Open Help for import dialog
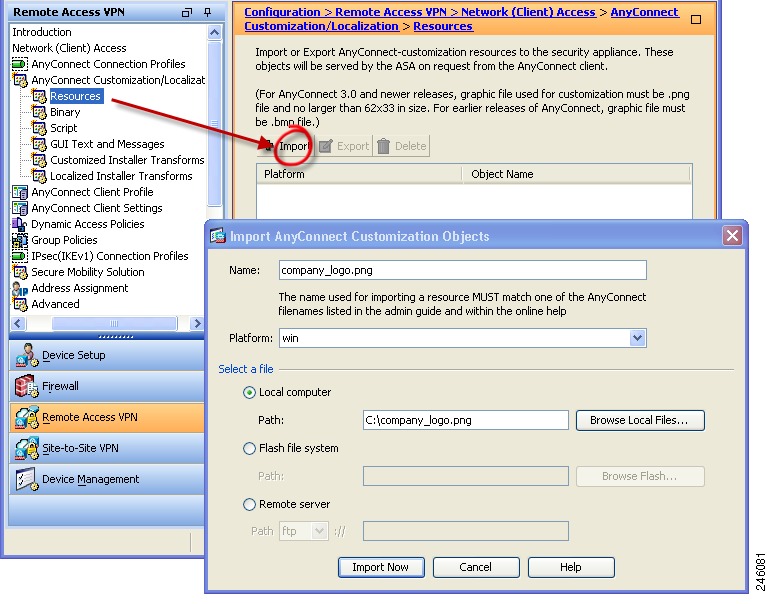This screenshot has height=604, width=767. [571, 567]
